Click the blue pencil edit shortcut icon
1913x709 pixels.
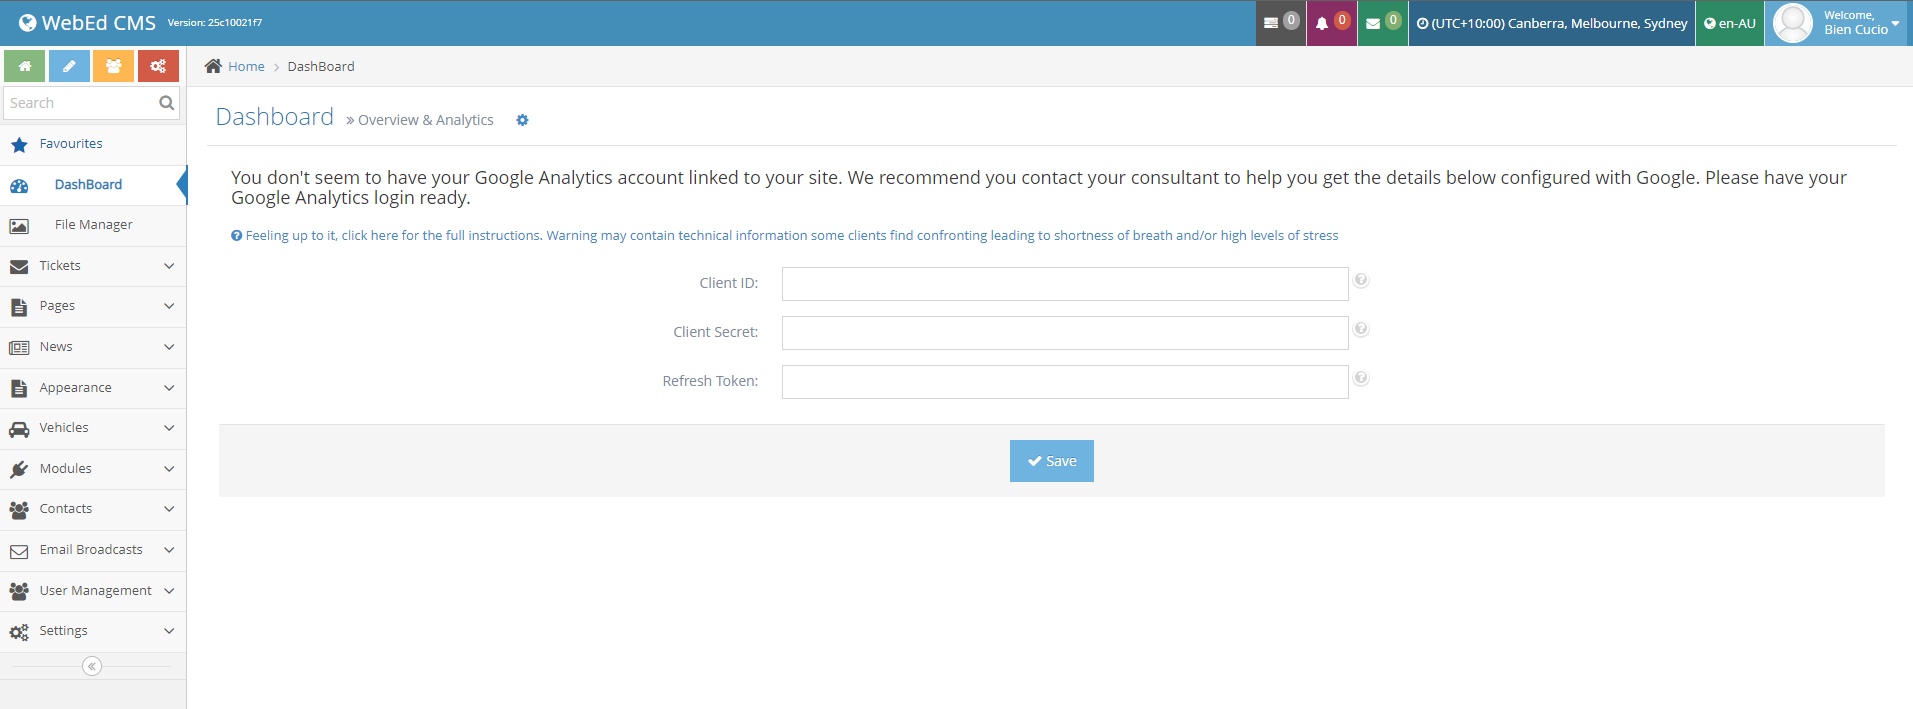(69, 66)
